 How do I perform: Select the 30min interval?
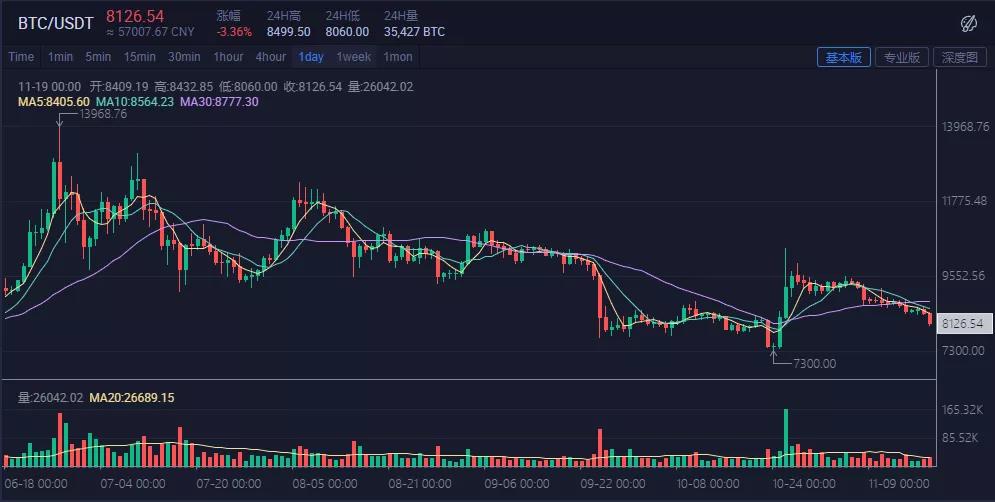[184, 57]
